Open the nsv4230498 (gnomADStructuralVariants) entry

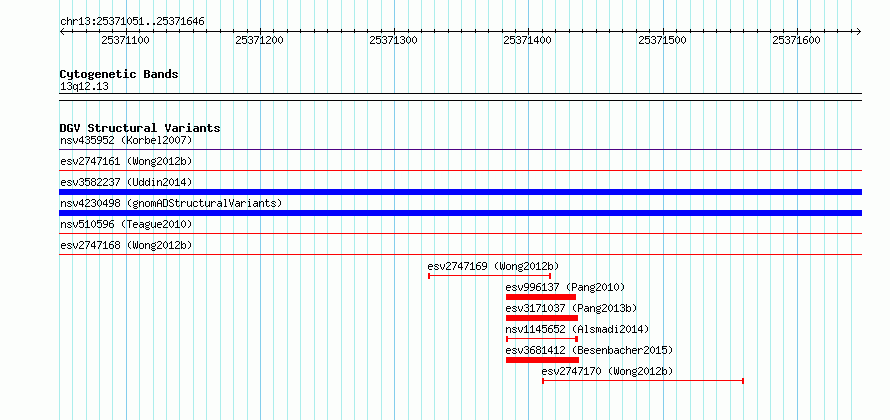[x=171, y=203]
